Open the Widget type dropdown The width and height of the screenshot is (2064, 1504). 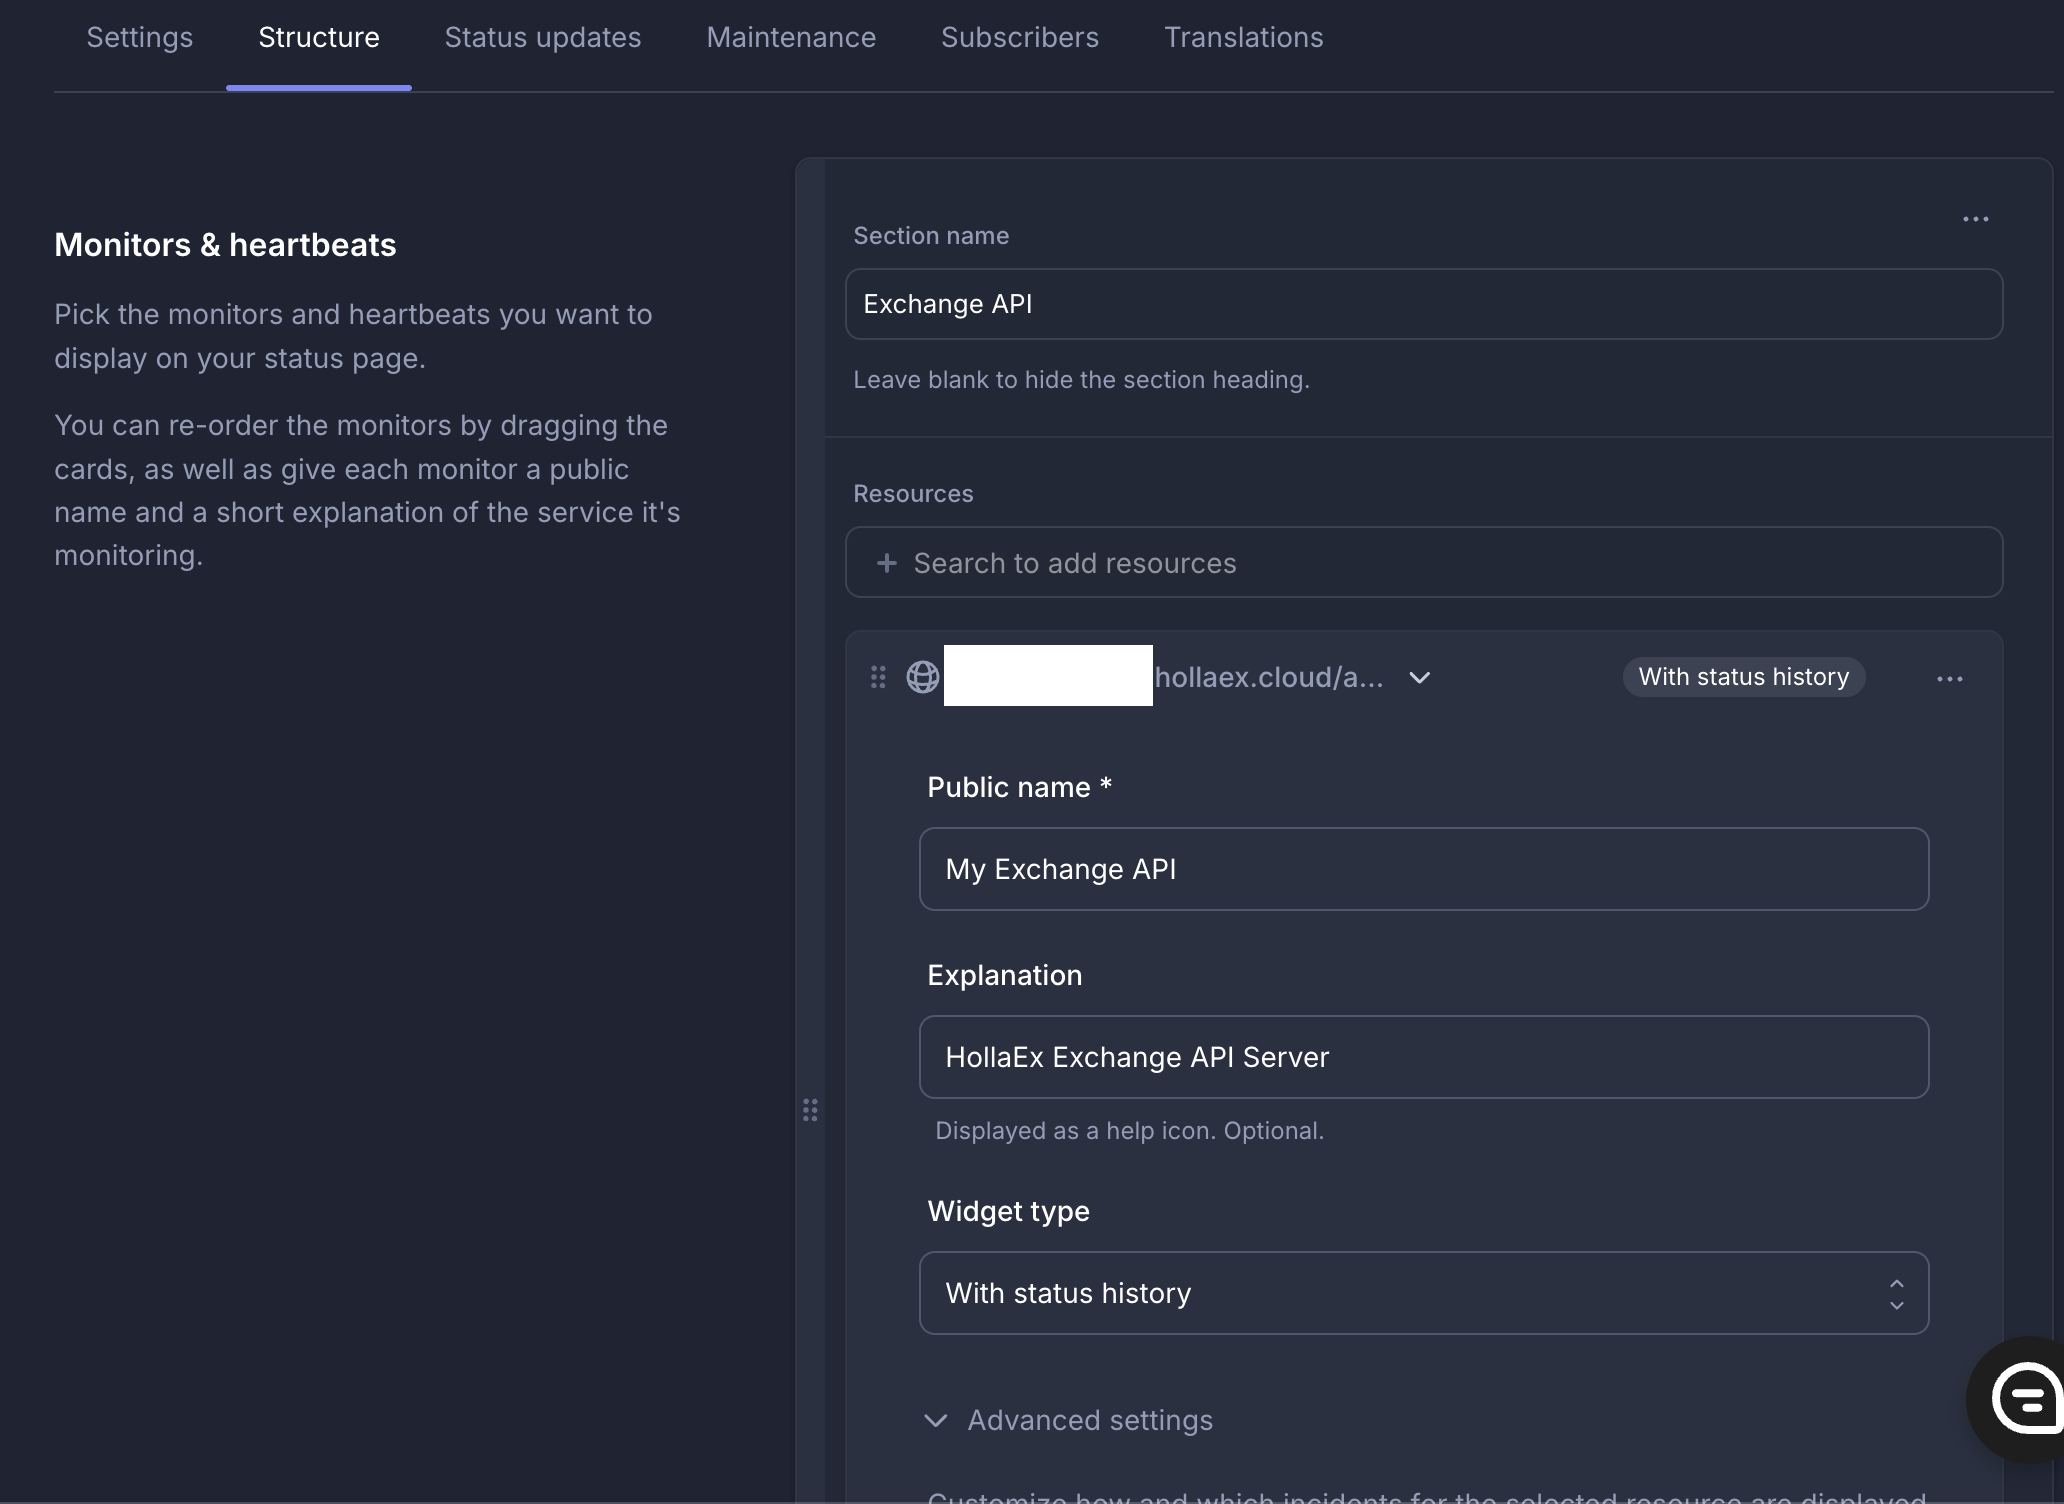tap(1423, 1293)
